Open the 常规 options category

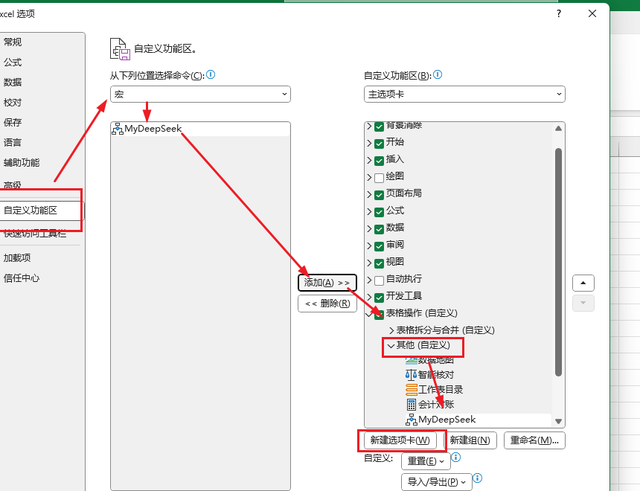(13, 42)
